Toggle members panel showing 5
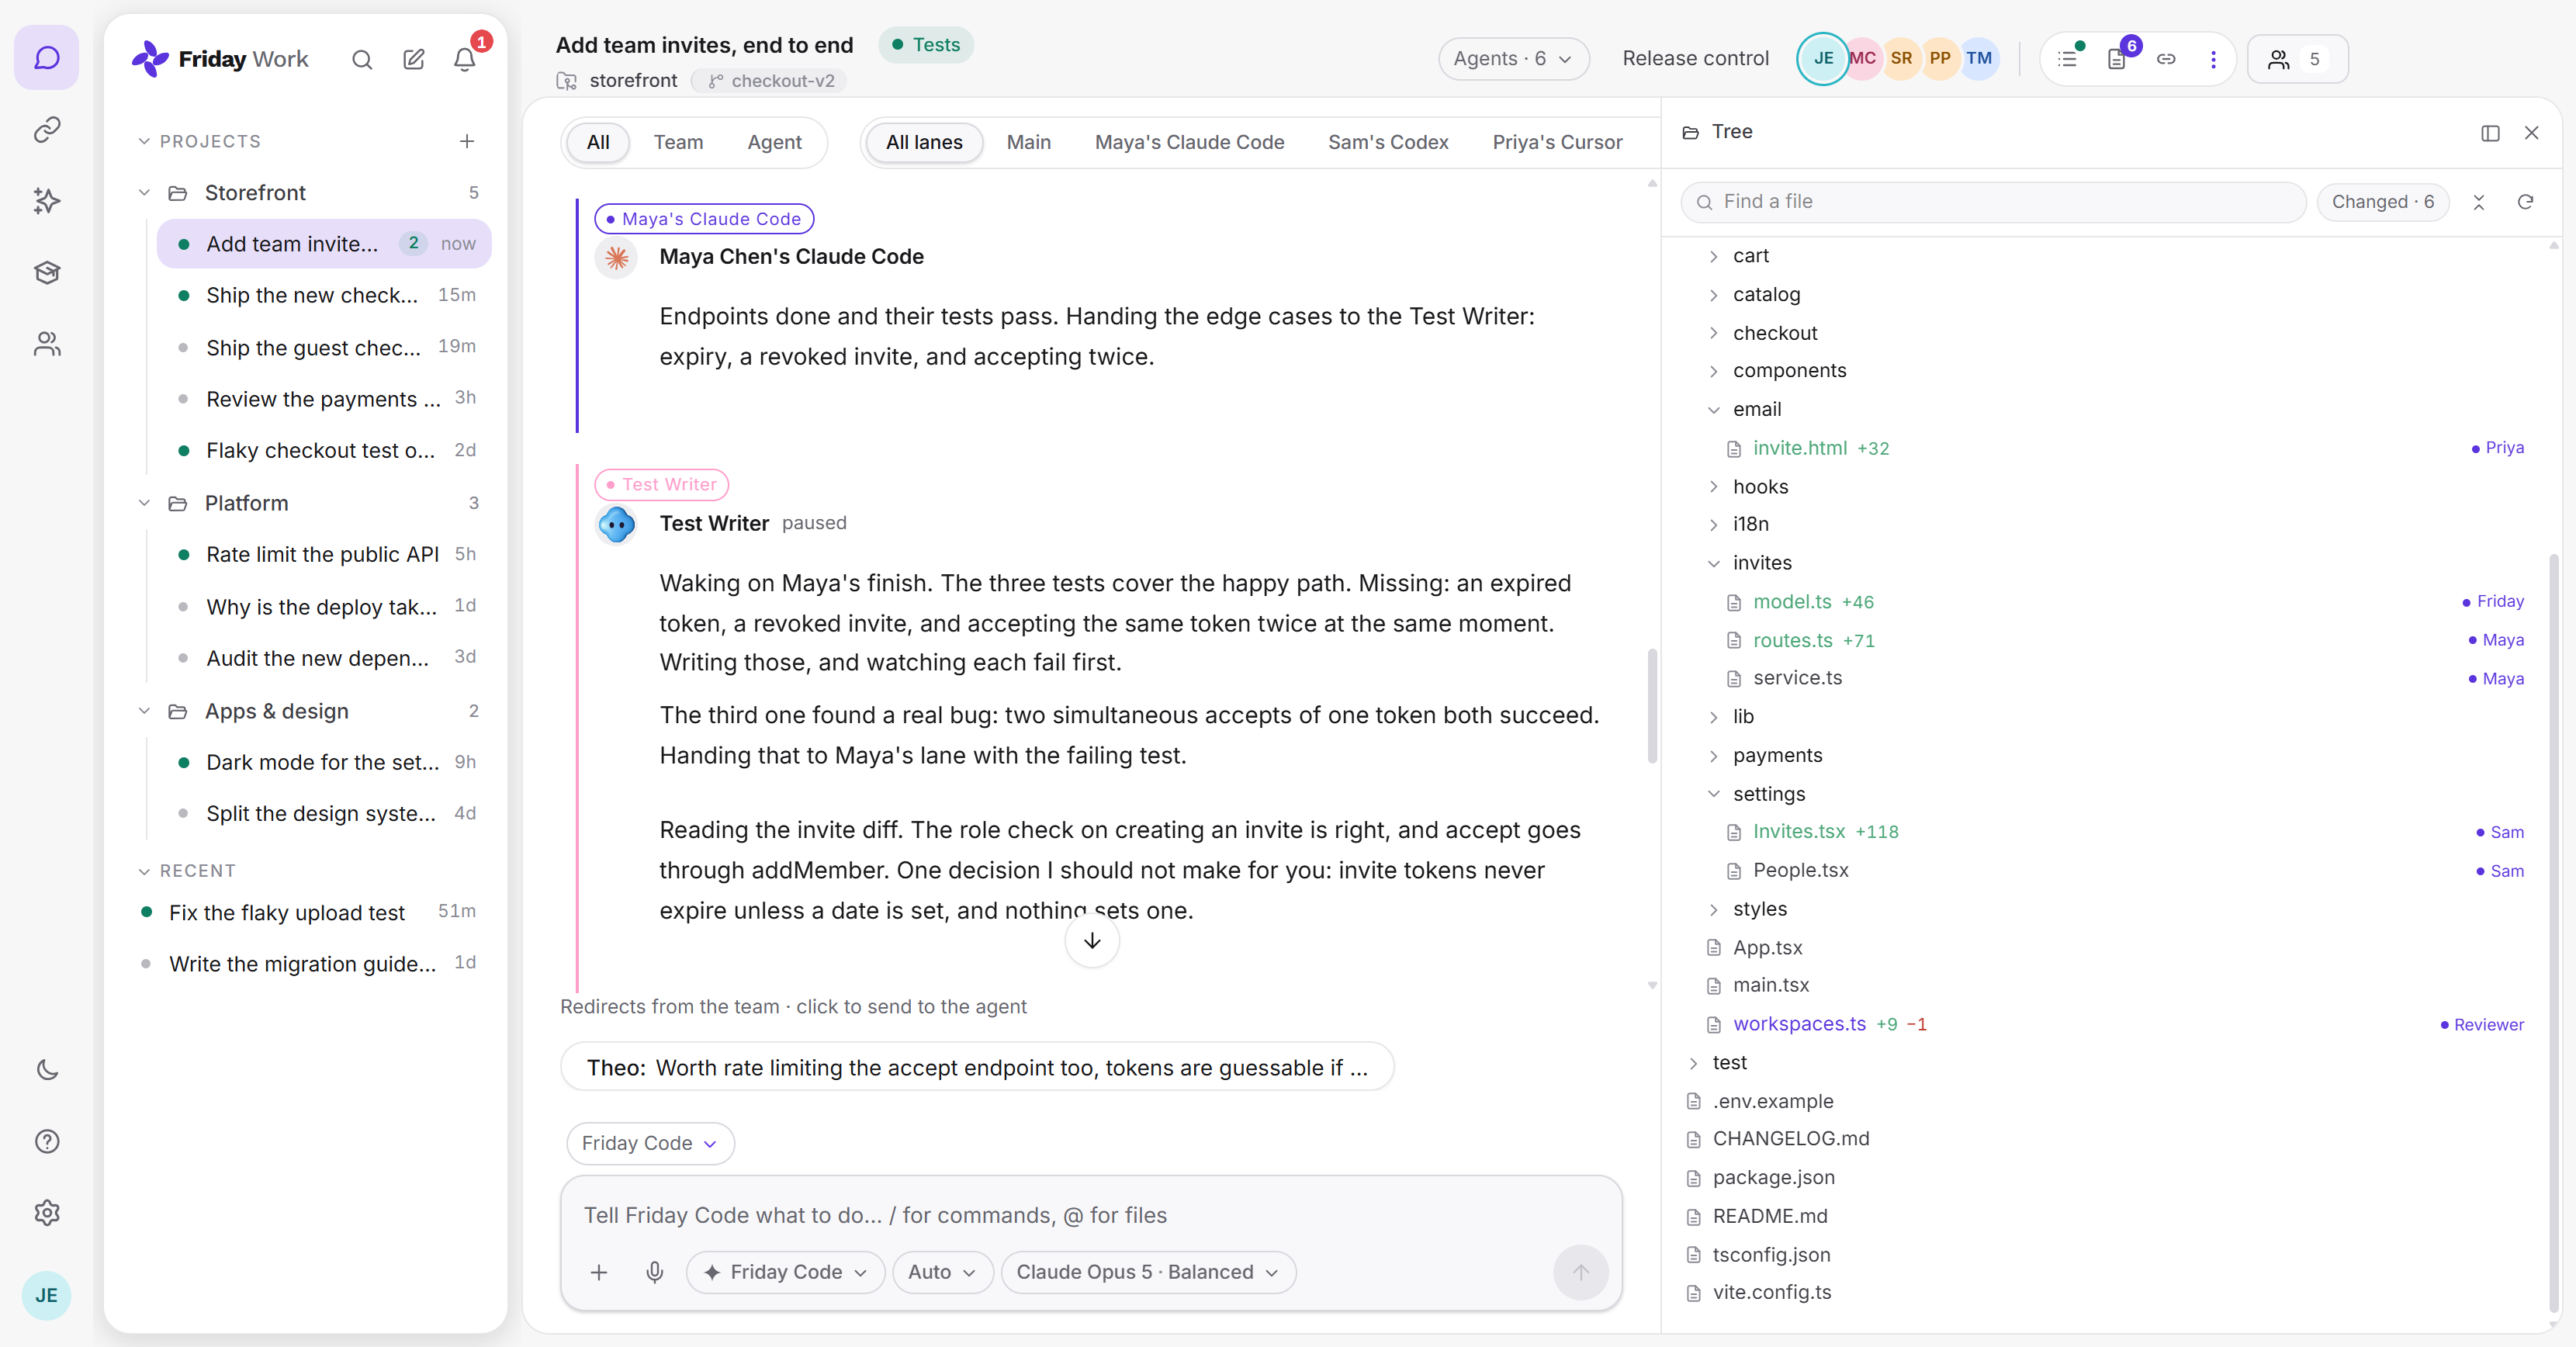Image resolution: width=2576 pixels, height=1347 pixels. coord(2297,59)
